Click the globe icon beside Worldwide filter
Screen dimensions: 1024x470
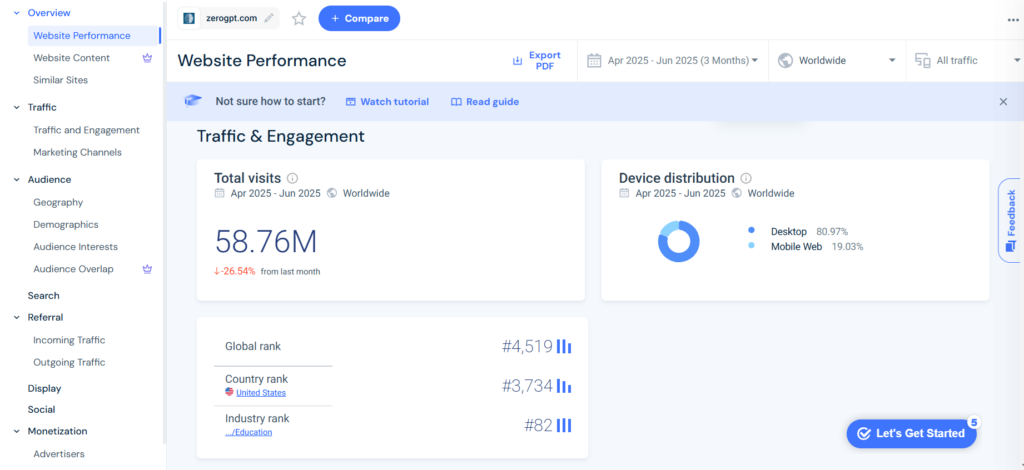click(785, 61)
